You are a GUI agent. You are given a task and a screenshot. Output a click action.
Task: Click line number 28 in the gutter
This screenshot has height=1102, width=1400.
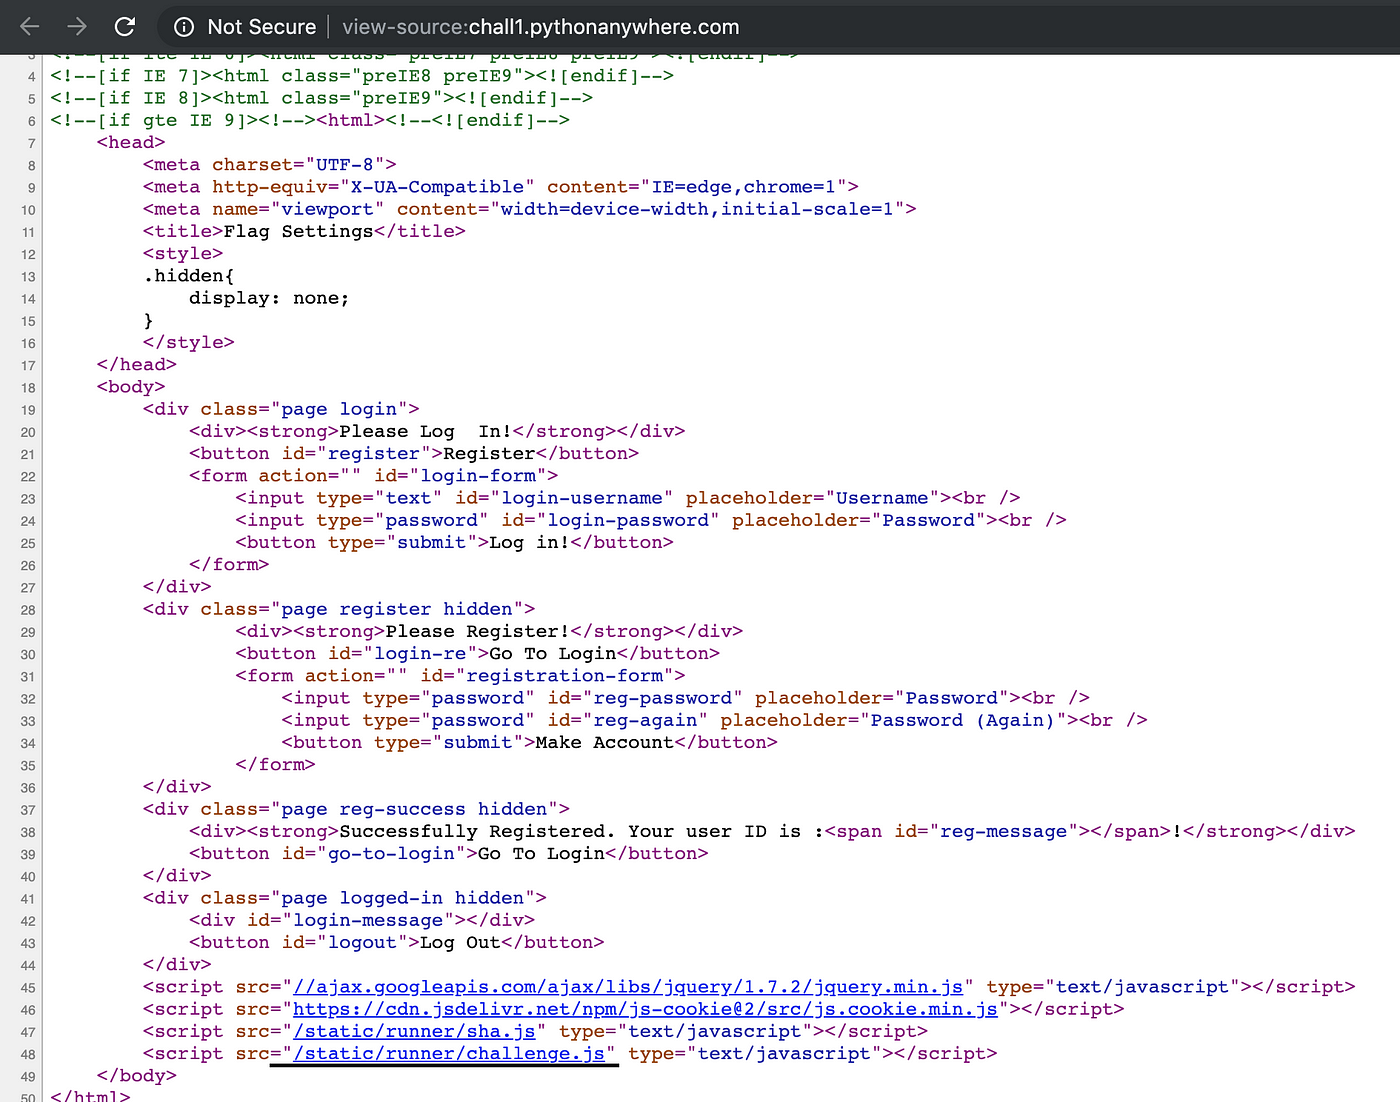pos(28,610)
